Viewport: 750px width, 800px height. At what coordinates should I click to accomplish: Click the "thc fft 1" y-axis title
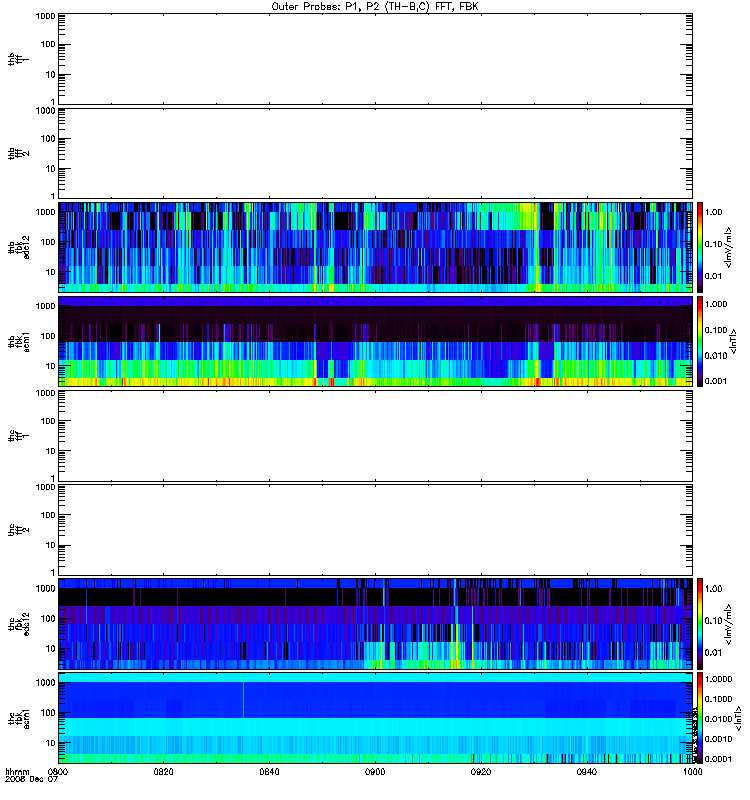(x=18, y=436)
